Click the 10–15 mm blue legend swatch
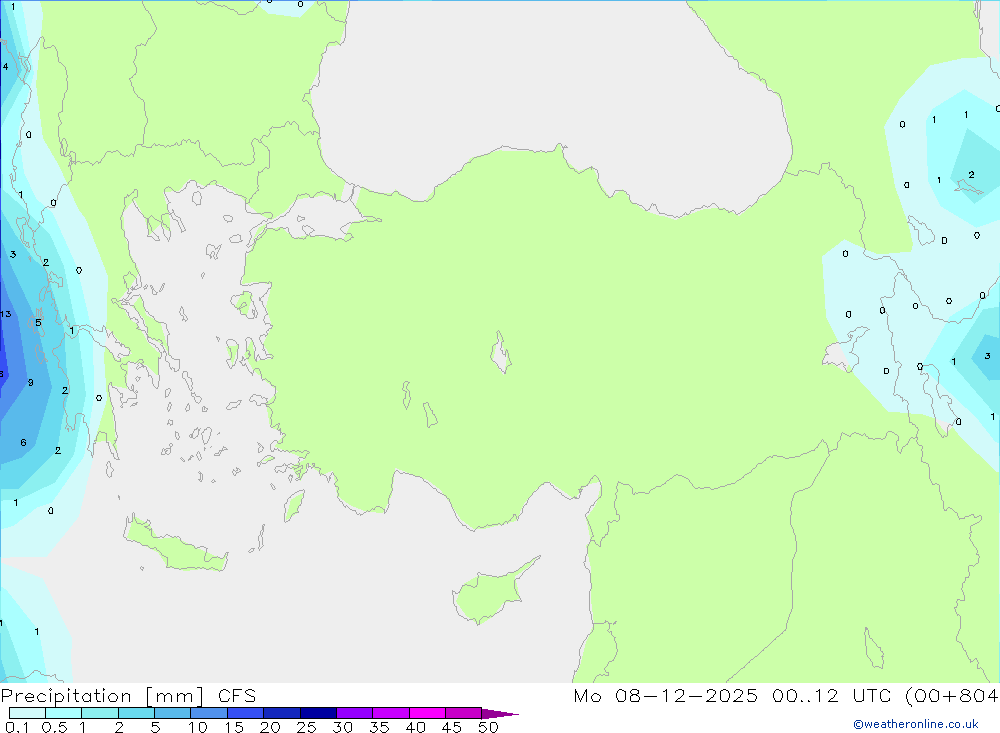Screen dimensions: 1000x733 (x=209, y=713)
